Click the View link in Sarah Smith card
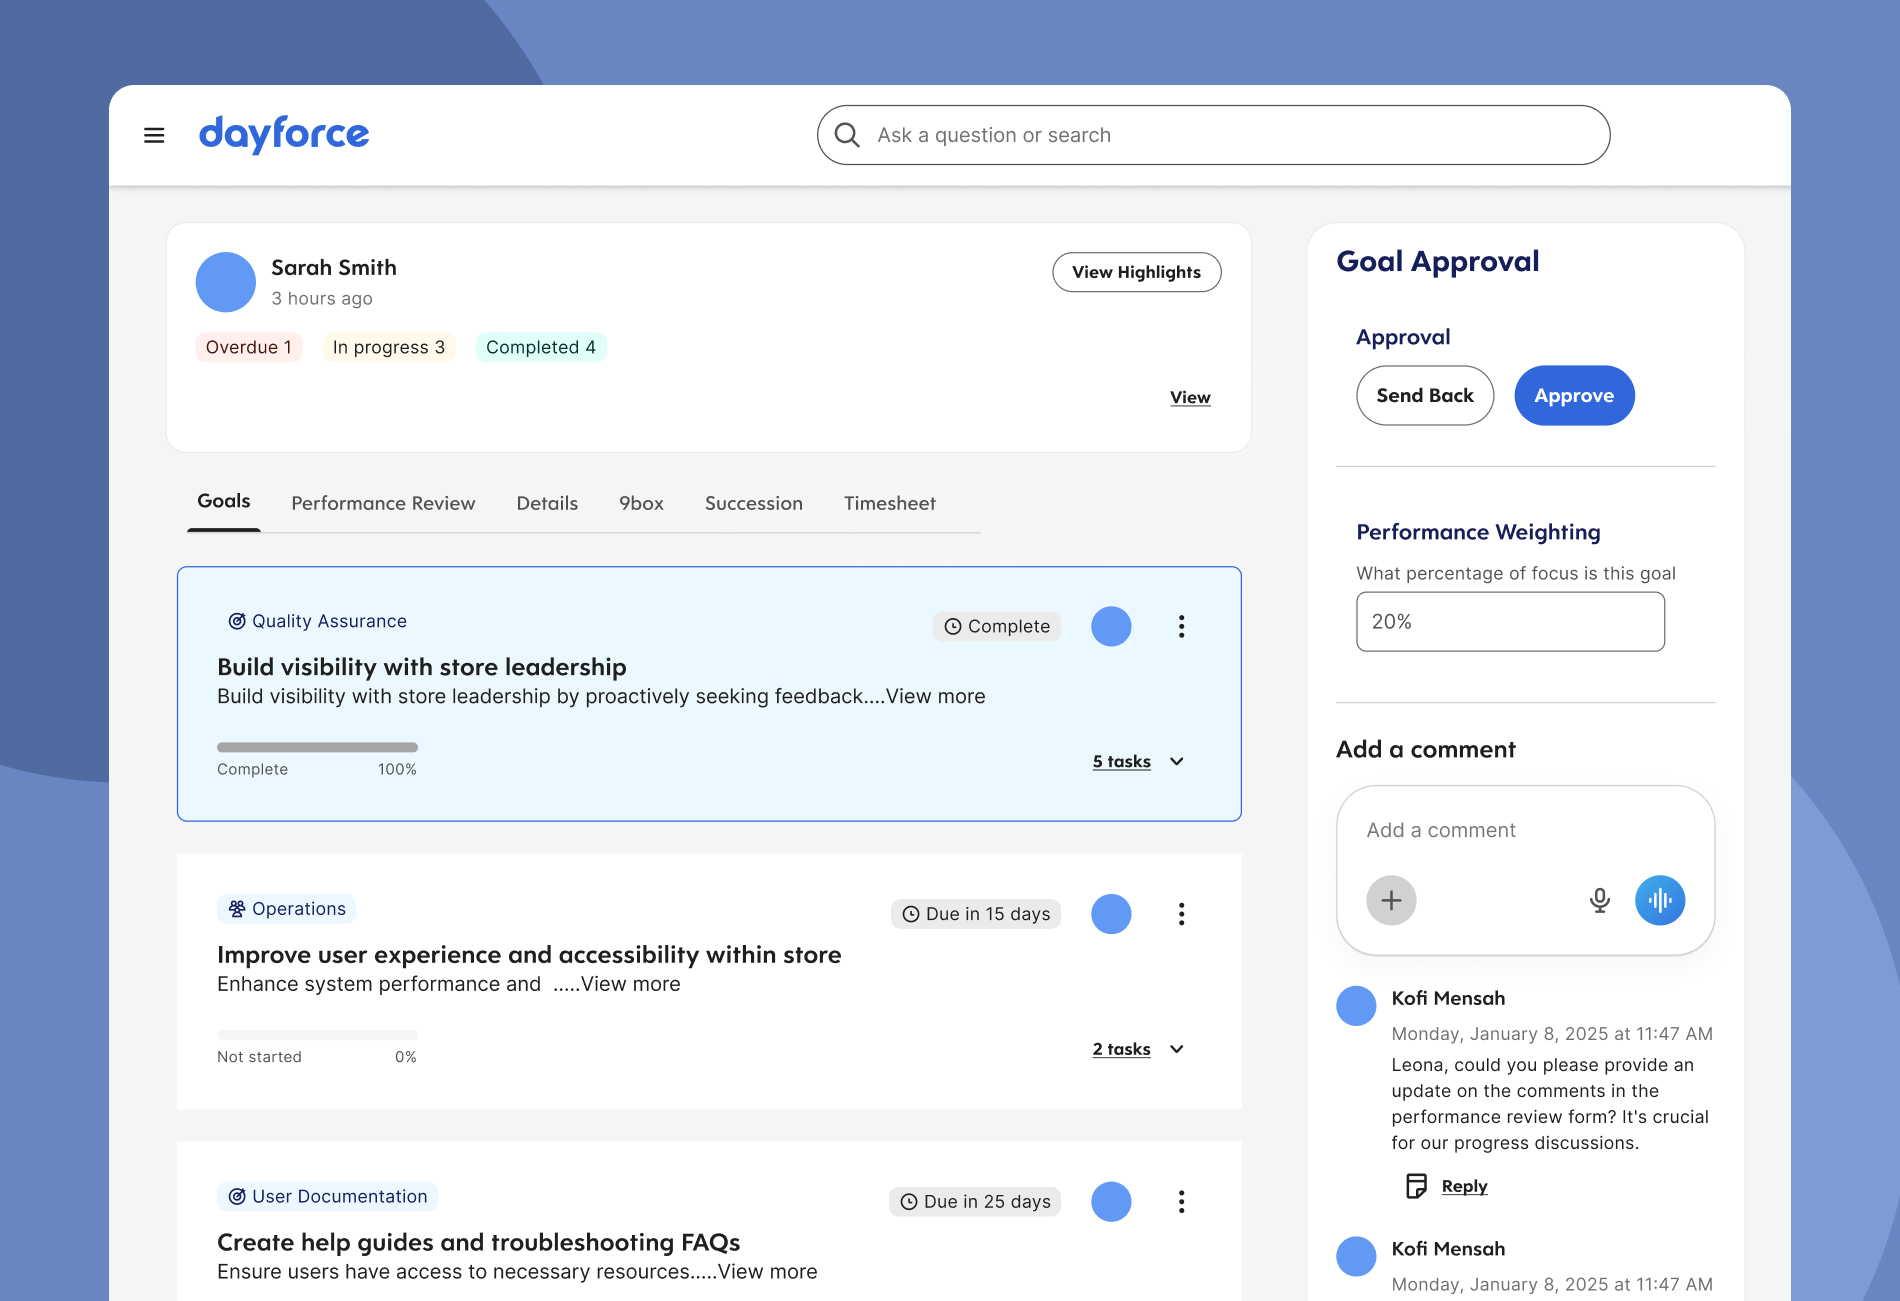1900x1301 pixels. (1190, 397)
